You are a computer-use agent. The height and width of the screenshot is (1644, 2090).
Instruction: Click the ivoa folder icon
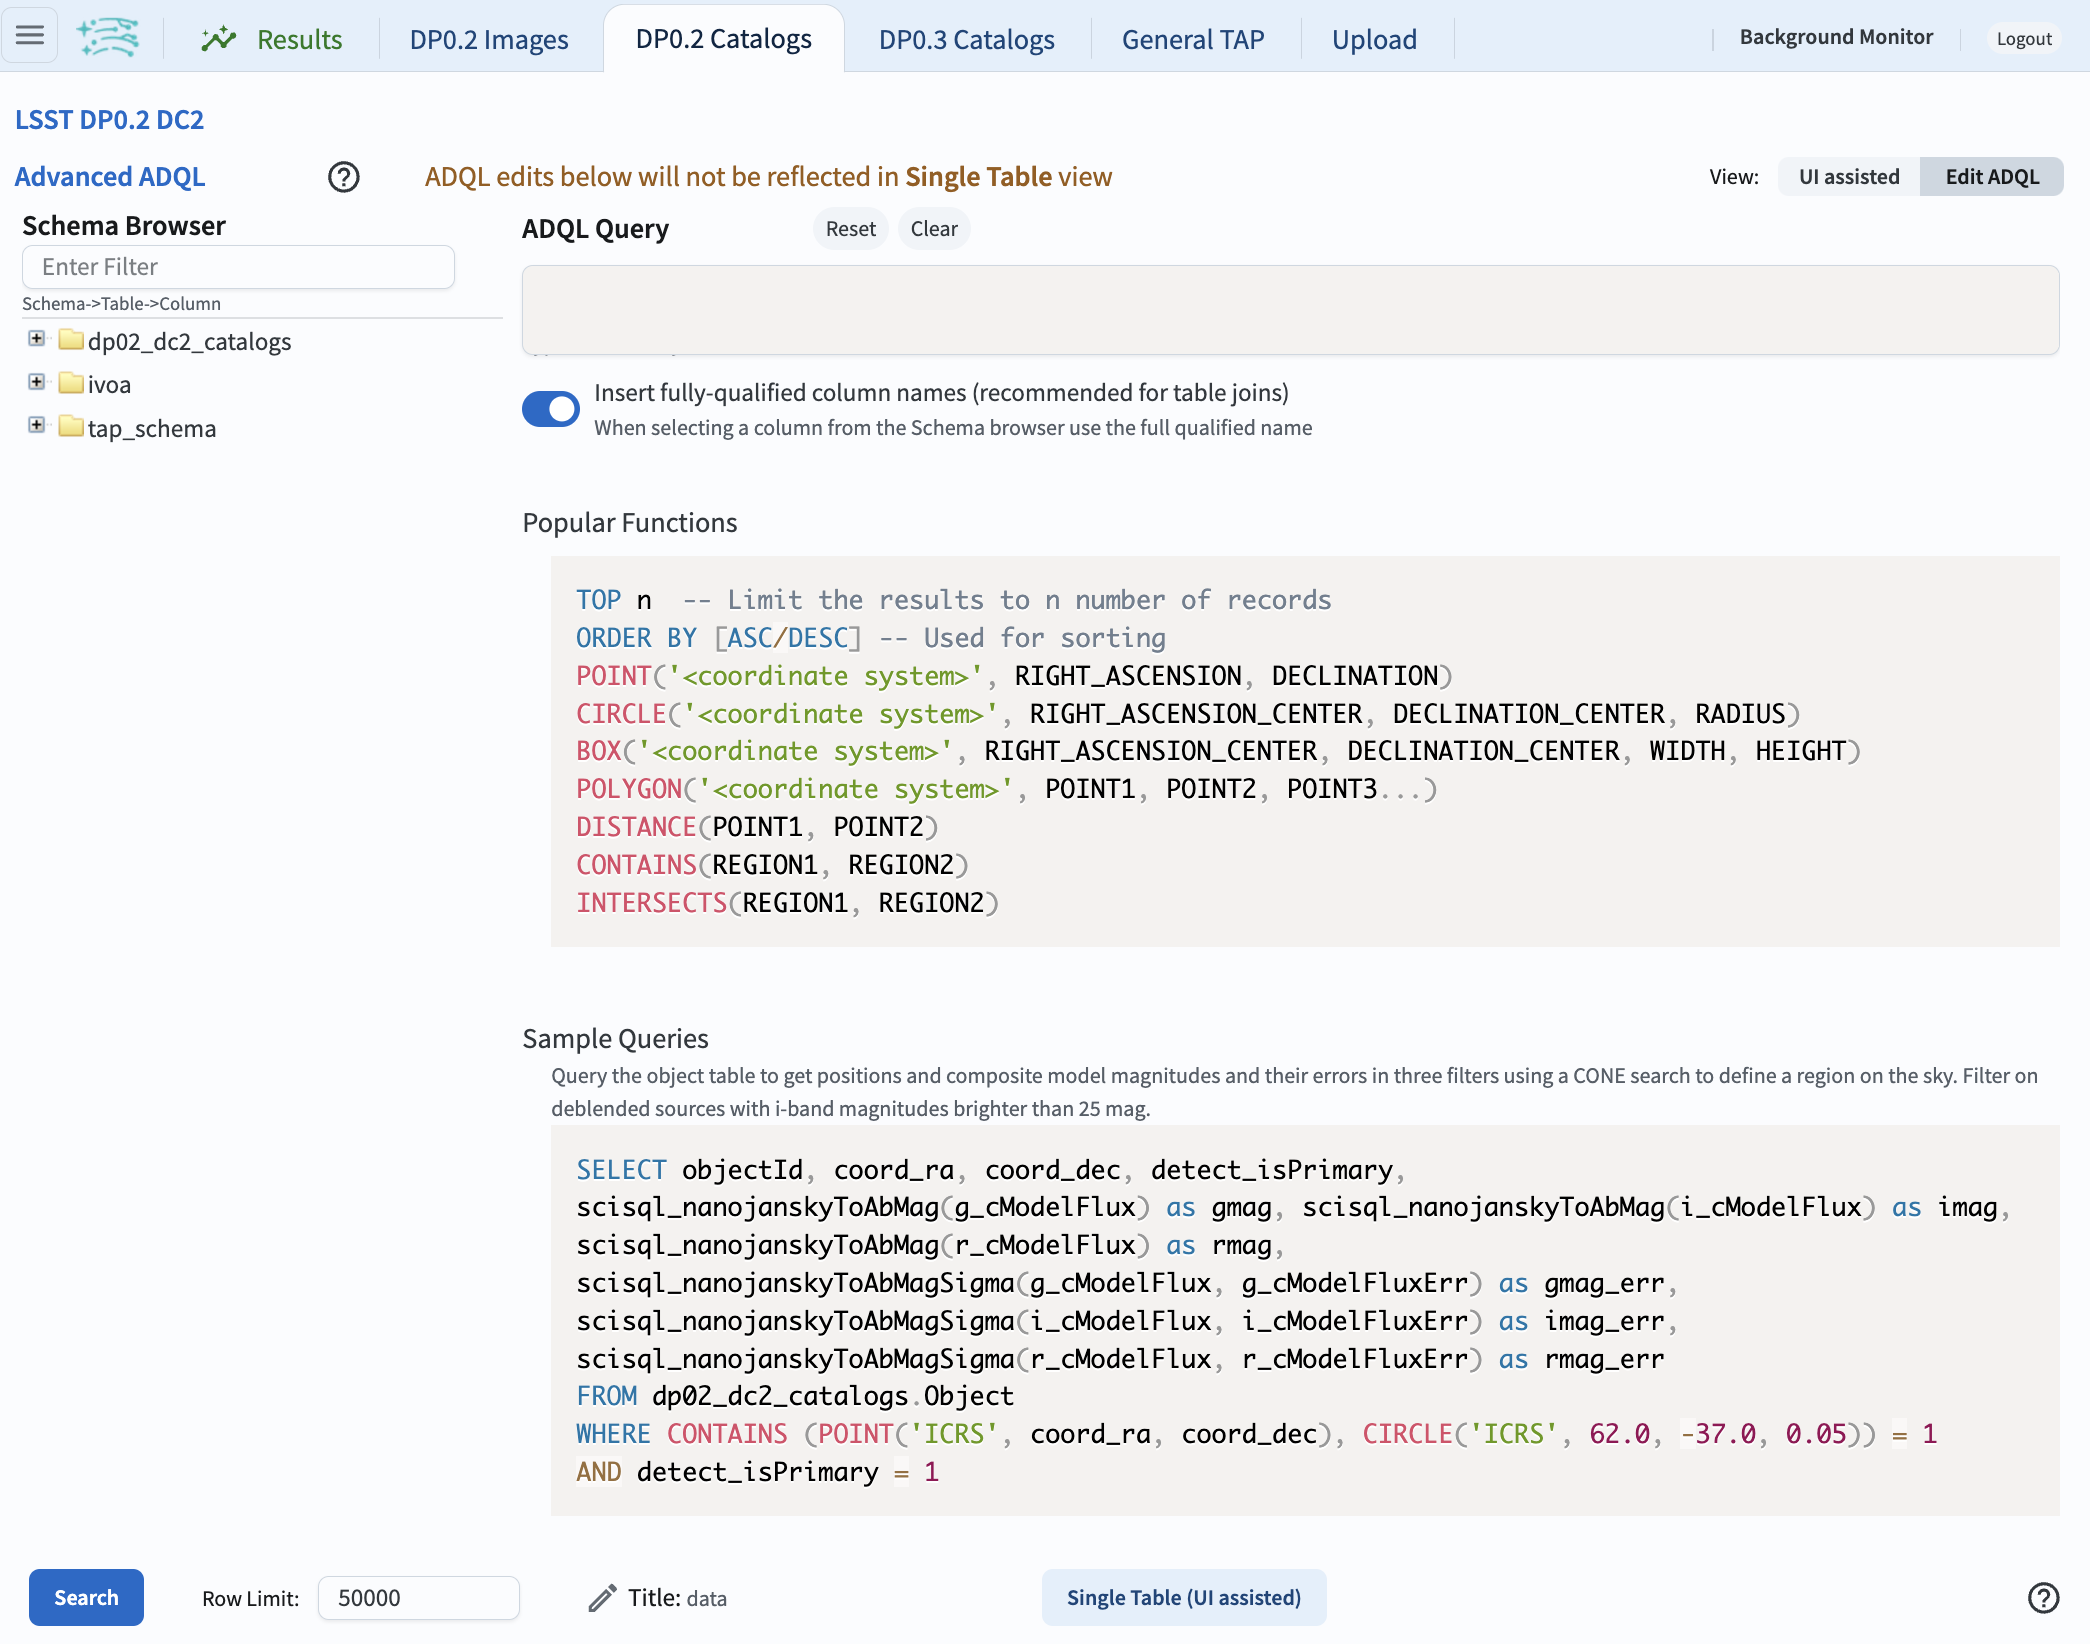[70, 384]
